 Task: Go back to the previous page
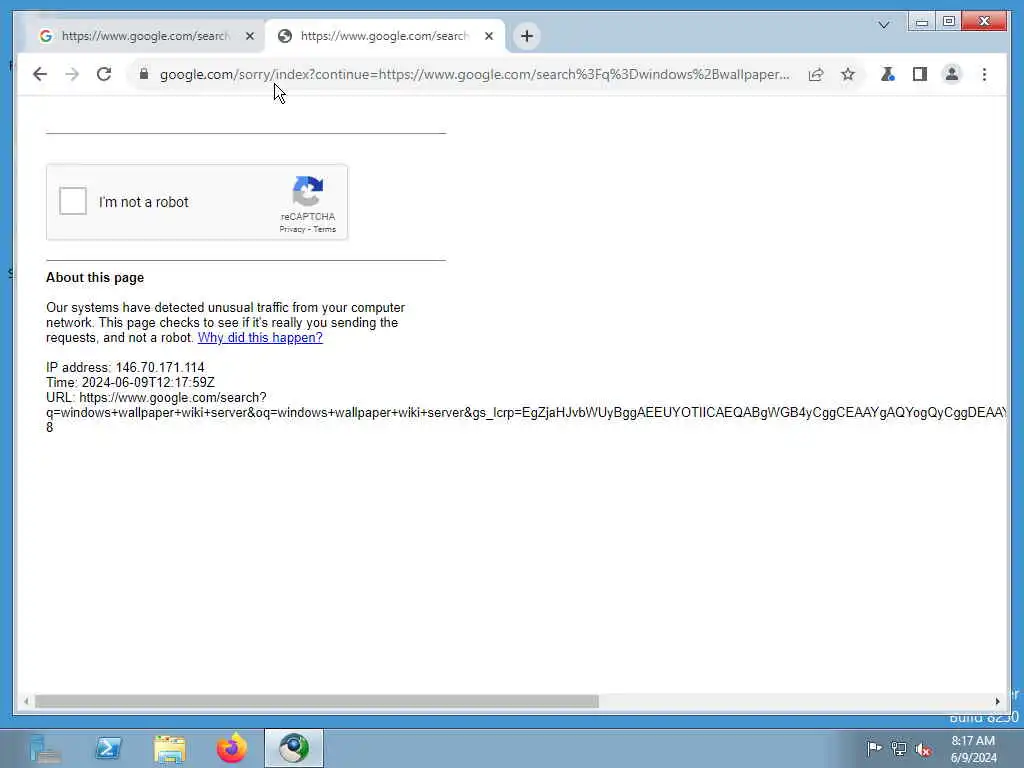(x=40, y=74)
